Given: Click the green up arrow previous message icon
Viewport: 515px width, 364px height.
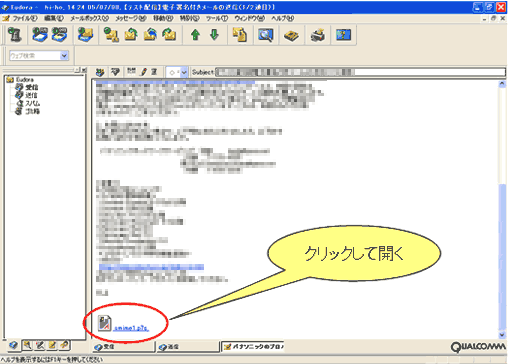Looking at the screenshot, I should 195,35.
